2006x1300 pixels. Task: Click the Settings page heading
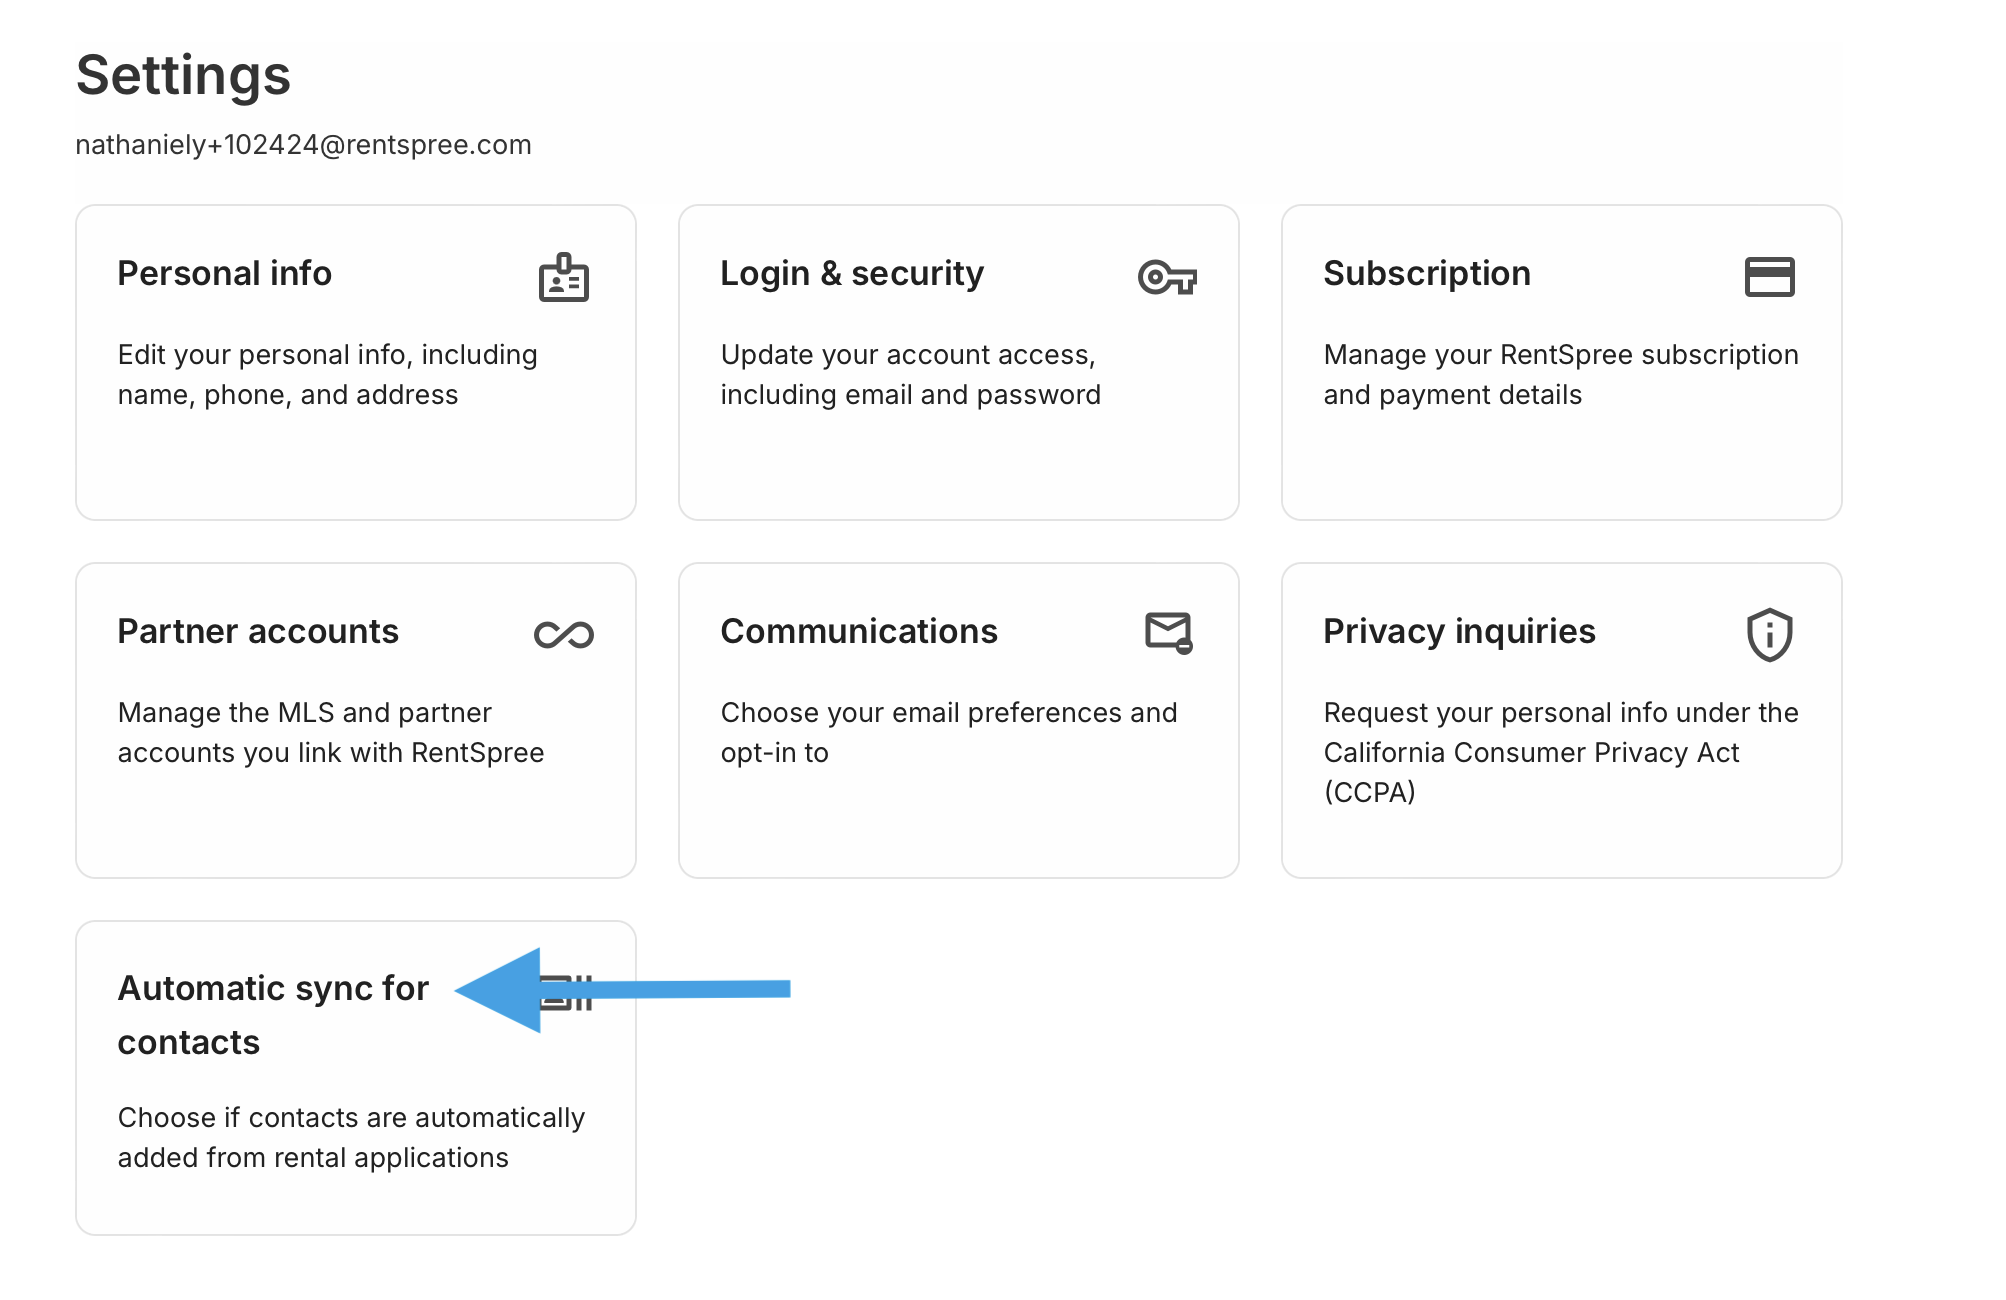(184, 74)
